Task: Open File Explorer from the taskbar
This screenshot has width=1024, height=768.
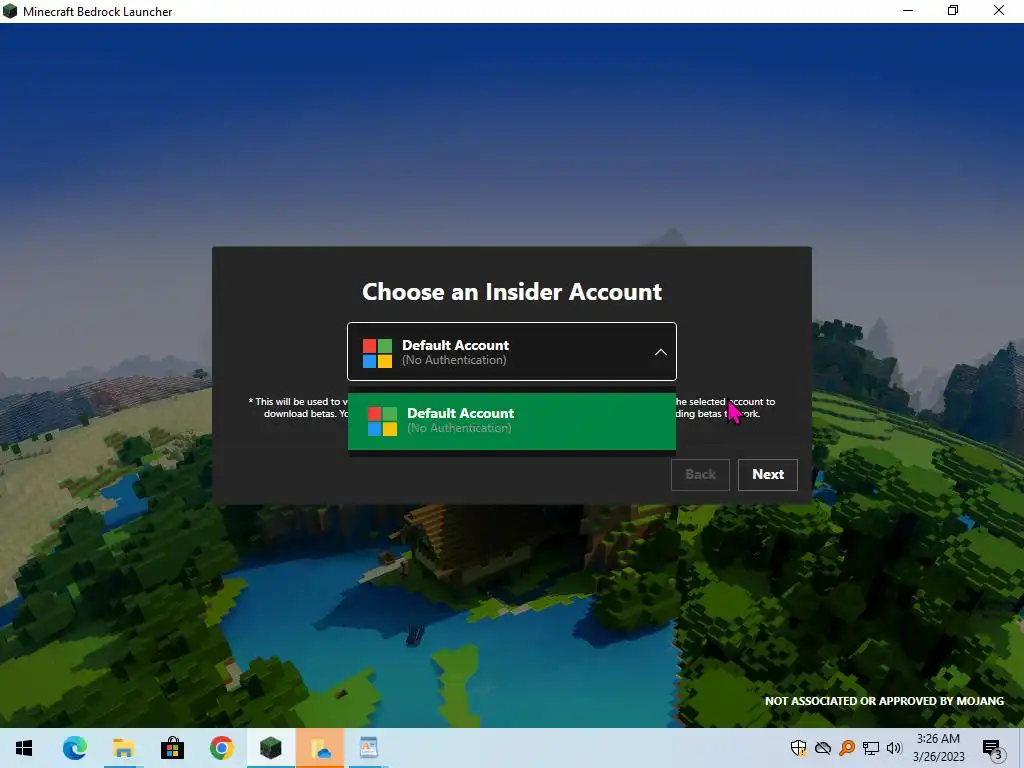Action: 123,748
